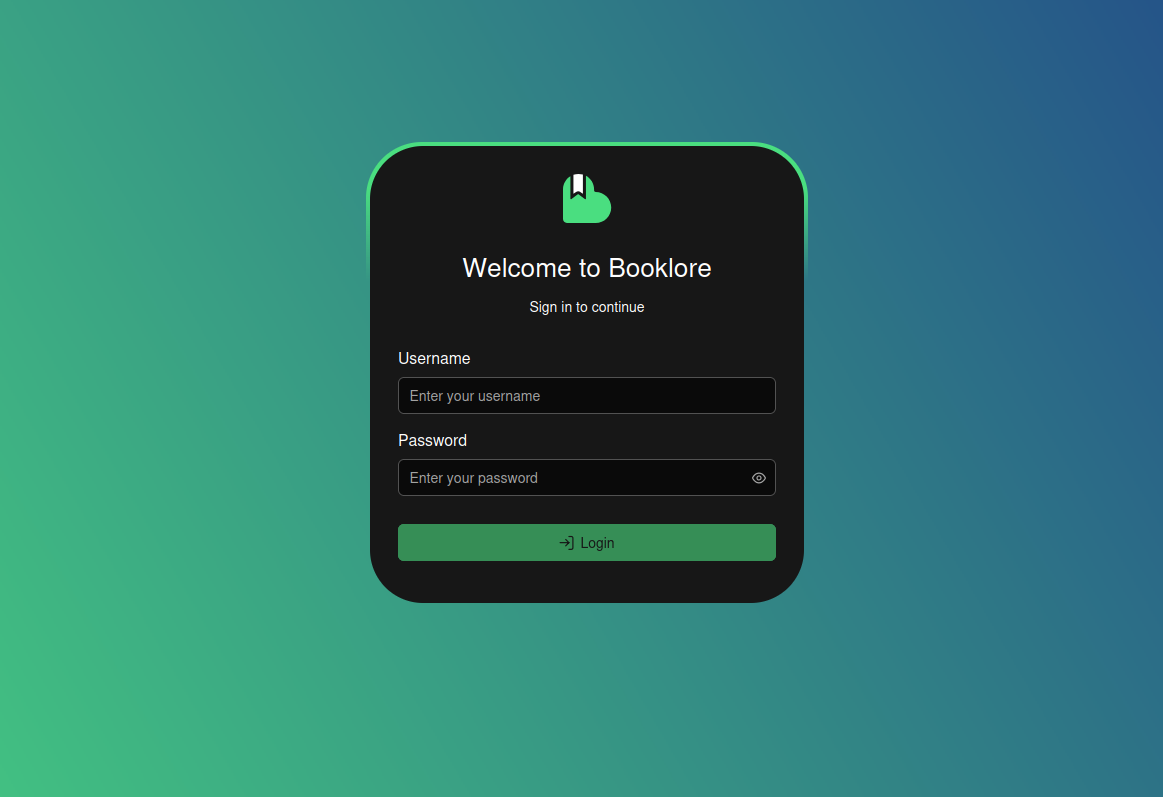Screen dimensions: 1163x797
Task: Click the green top border of login card
Action: click(x=586, y=144)
